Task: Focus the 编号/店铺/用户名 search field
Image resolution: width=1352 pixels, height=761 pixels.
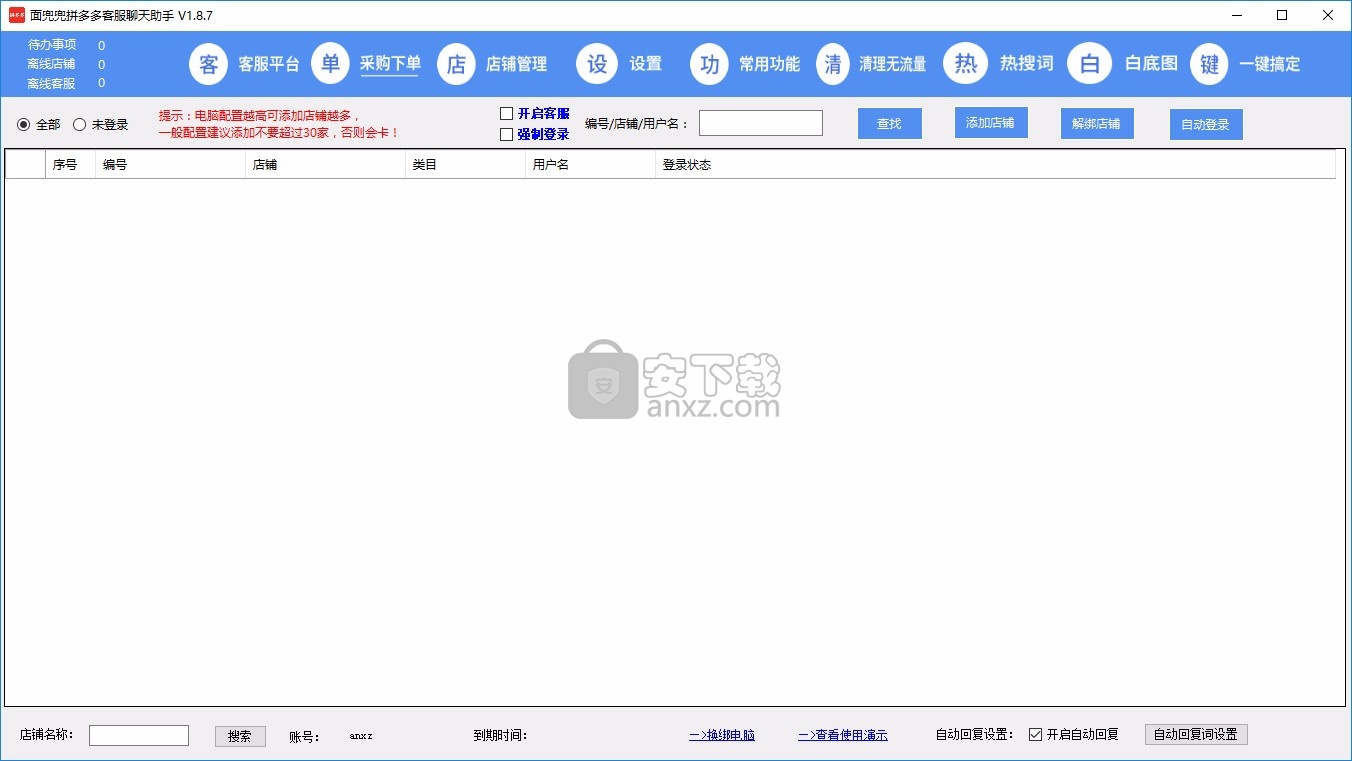Action: pyautogui.click(x=761, y=123)
